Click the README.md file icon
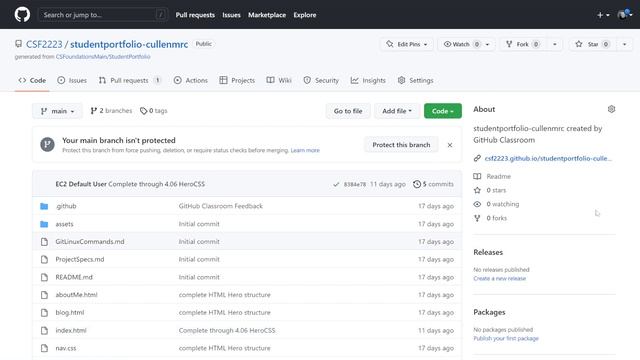This screenshot has height=360, width=640. point(44,277)
